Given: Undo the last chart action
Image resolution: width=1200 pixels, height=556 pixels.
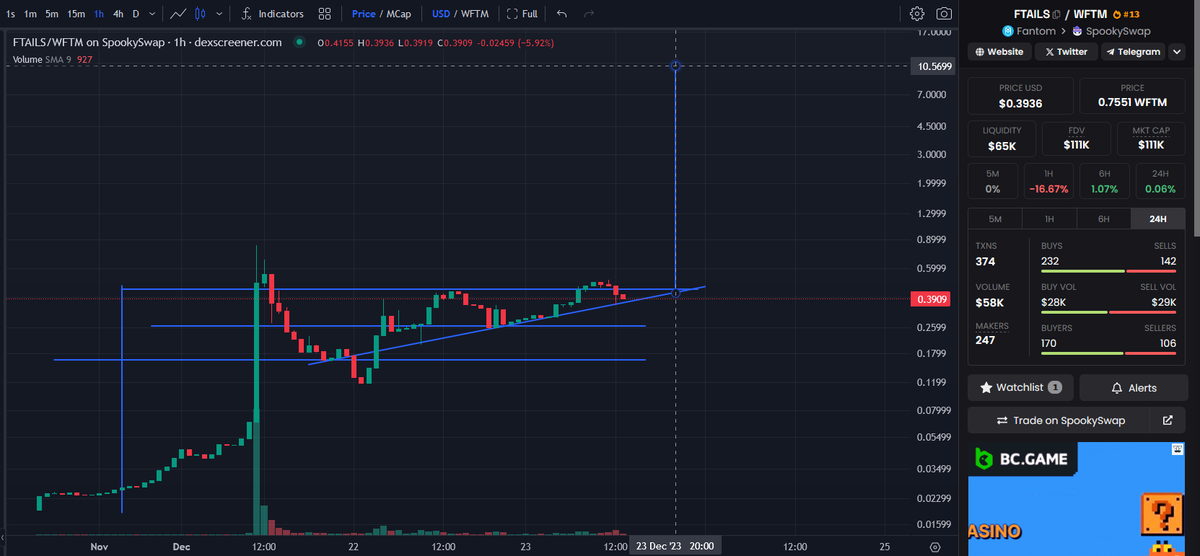Looking at the screenshot, I should click(562, 14).
